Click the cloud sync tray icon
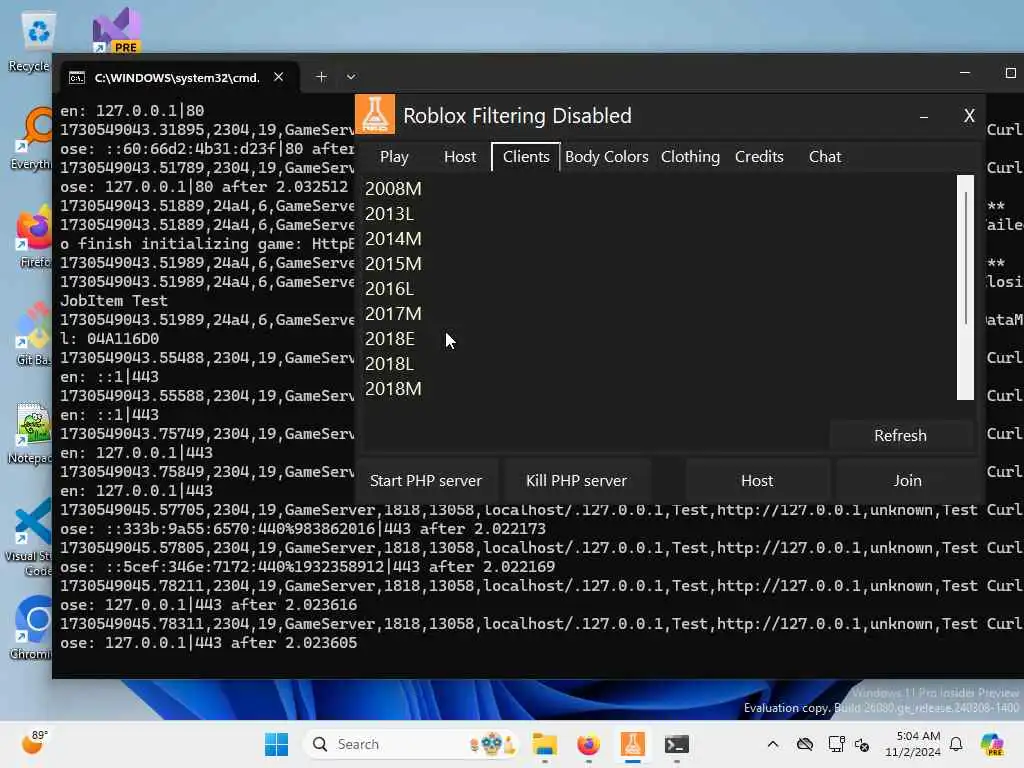1024x768 pixels. [805, 744]
